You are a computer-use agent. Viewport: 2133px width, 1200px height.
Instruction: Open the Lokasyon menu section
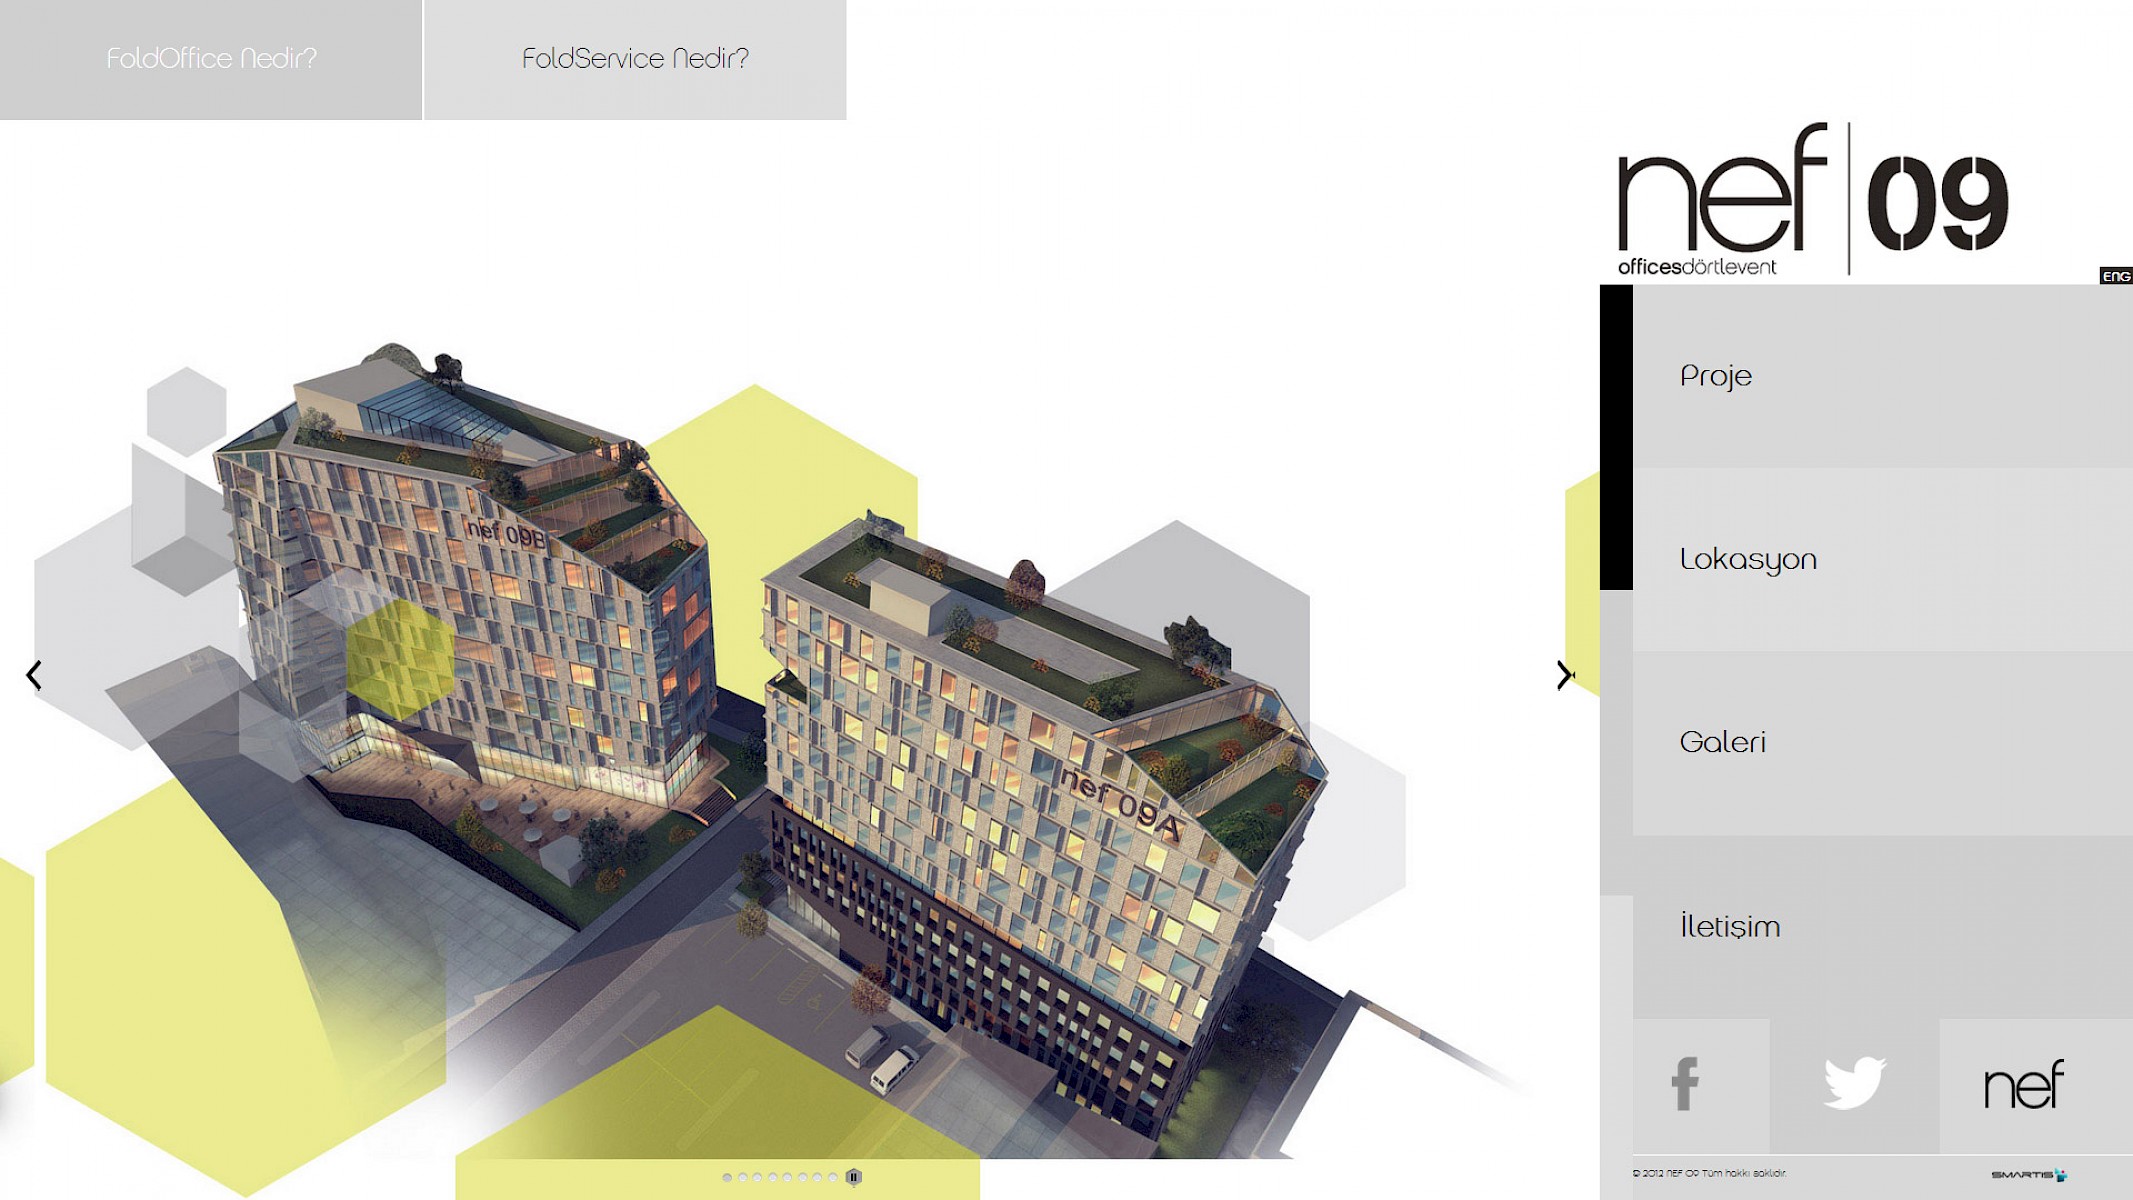click(x=1748, y=559)
